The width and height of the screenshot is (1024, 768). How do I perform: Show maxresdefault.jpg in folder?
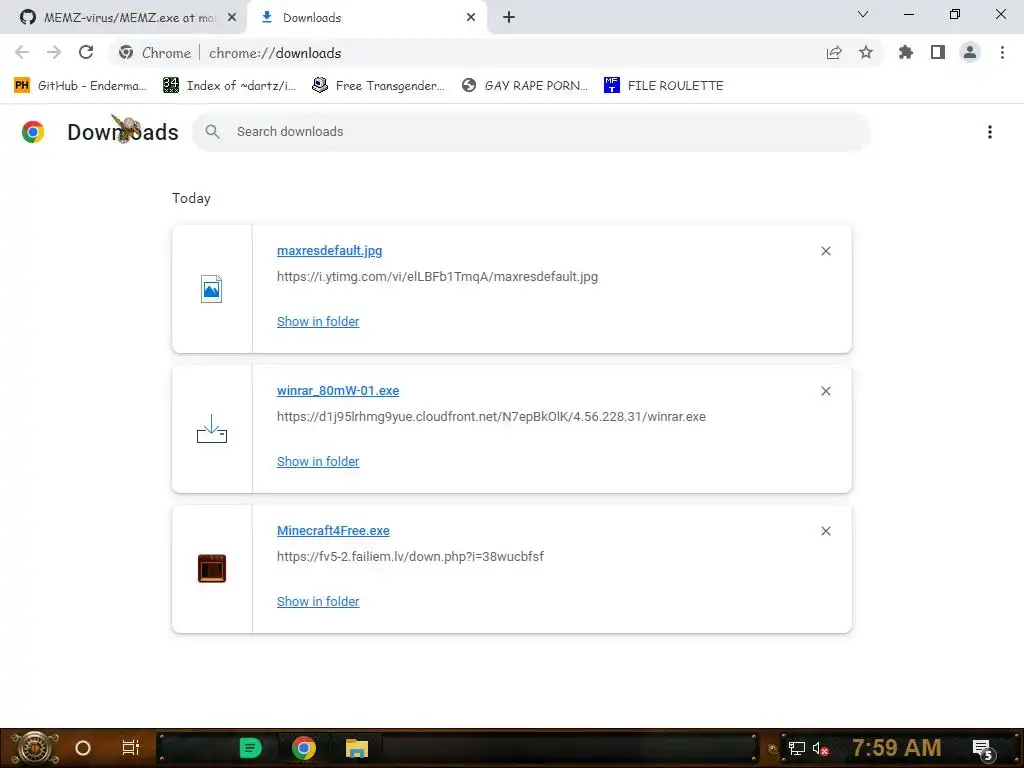pos(318,321)
